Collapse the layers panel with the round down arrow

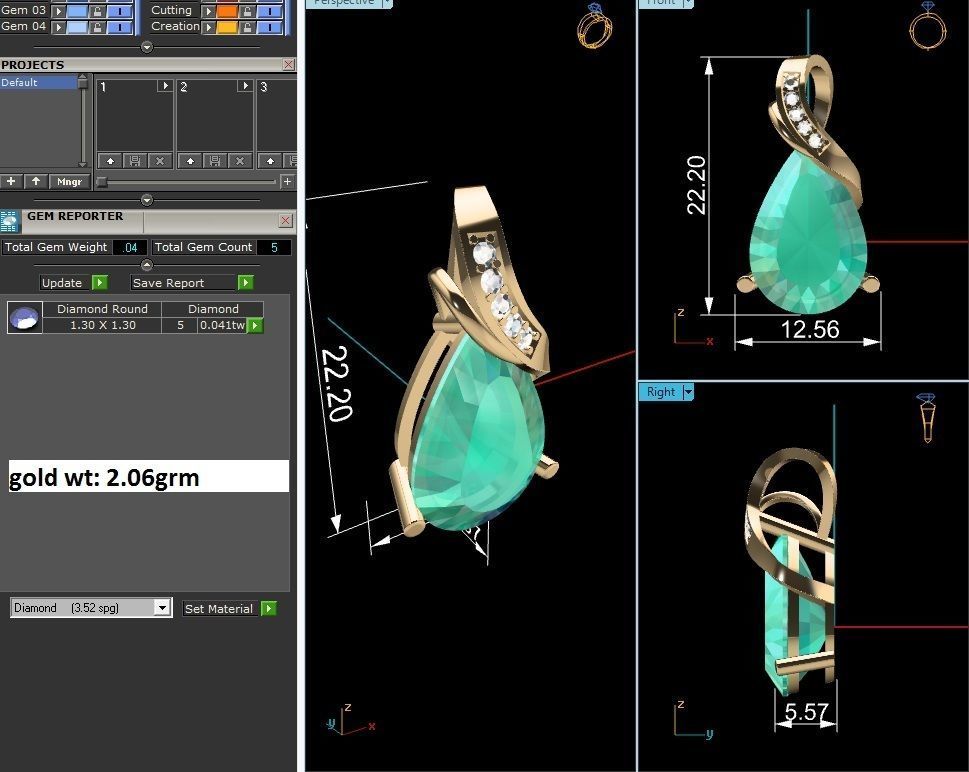pyautogui.click(x=146, y=47)
